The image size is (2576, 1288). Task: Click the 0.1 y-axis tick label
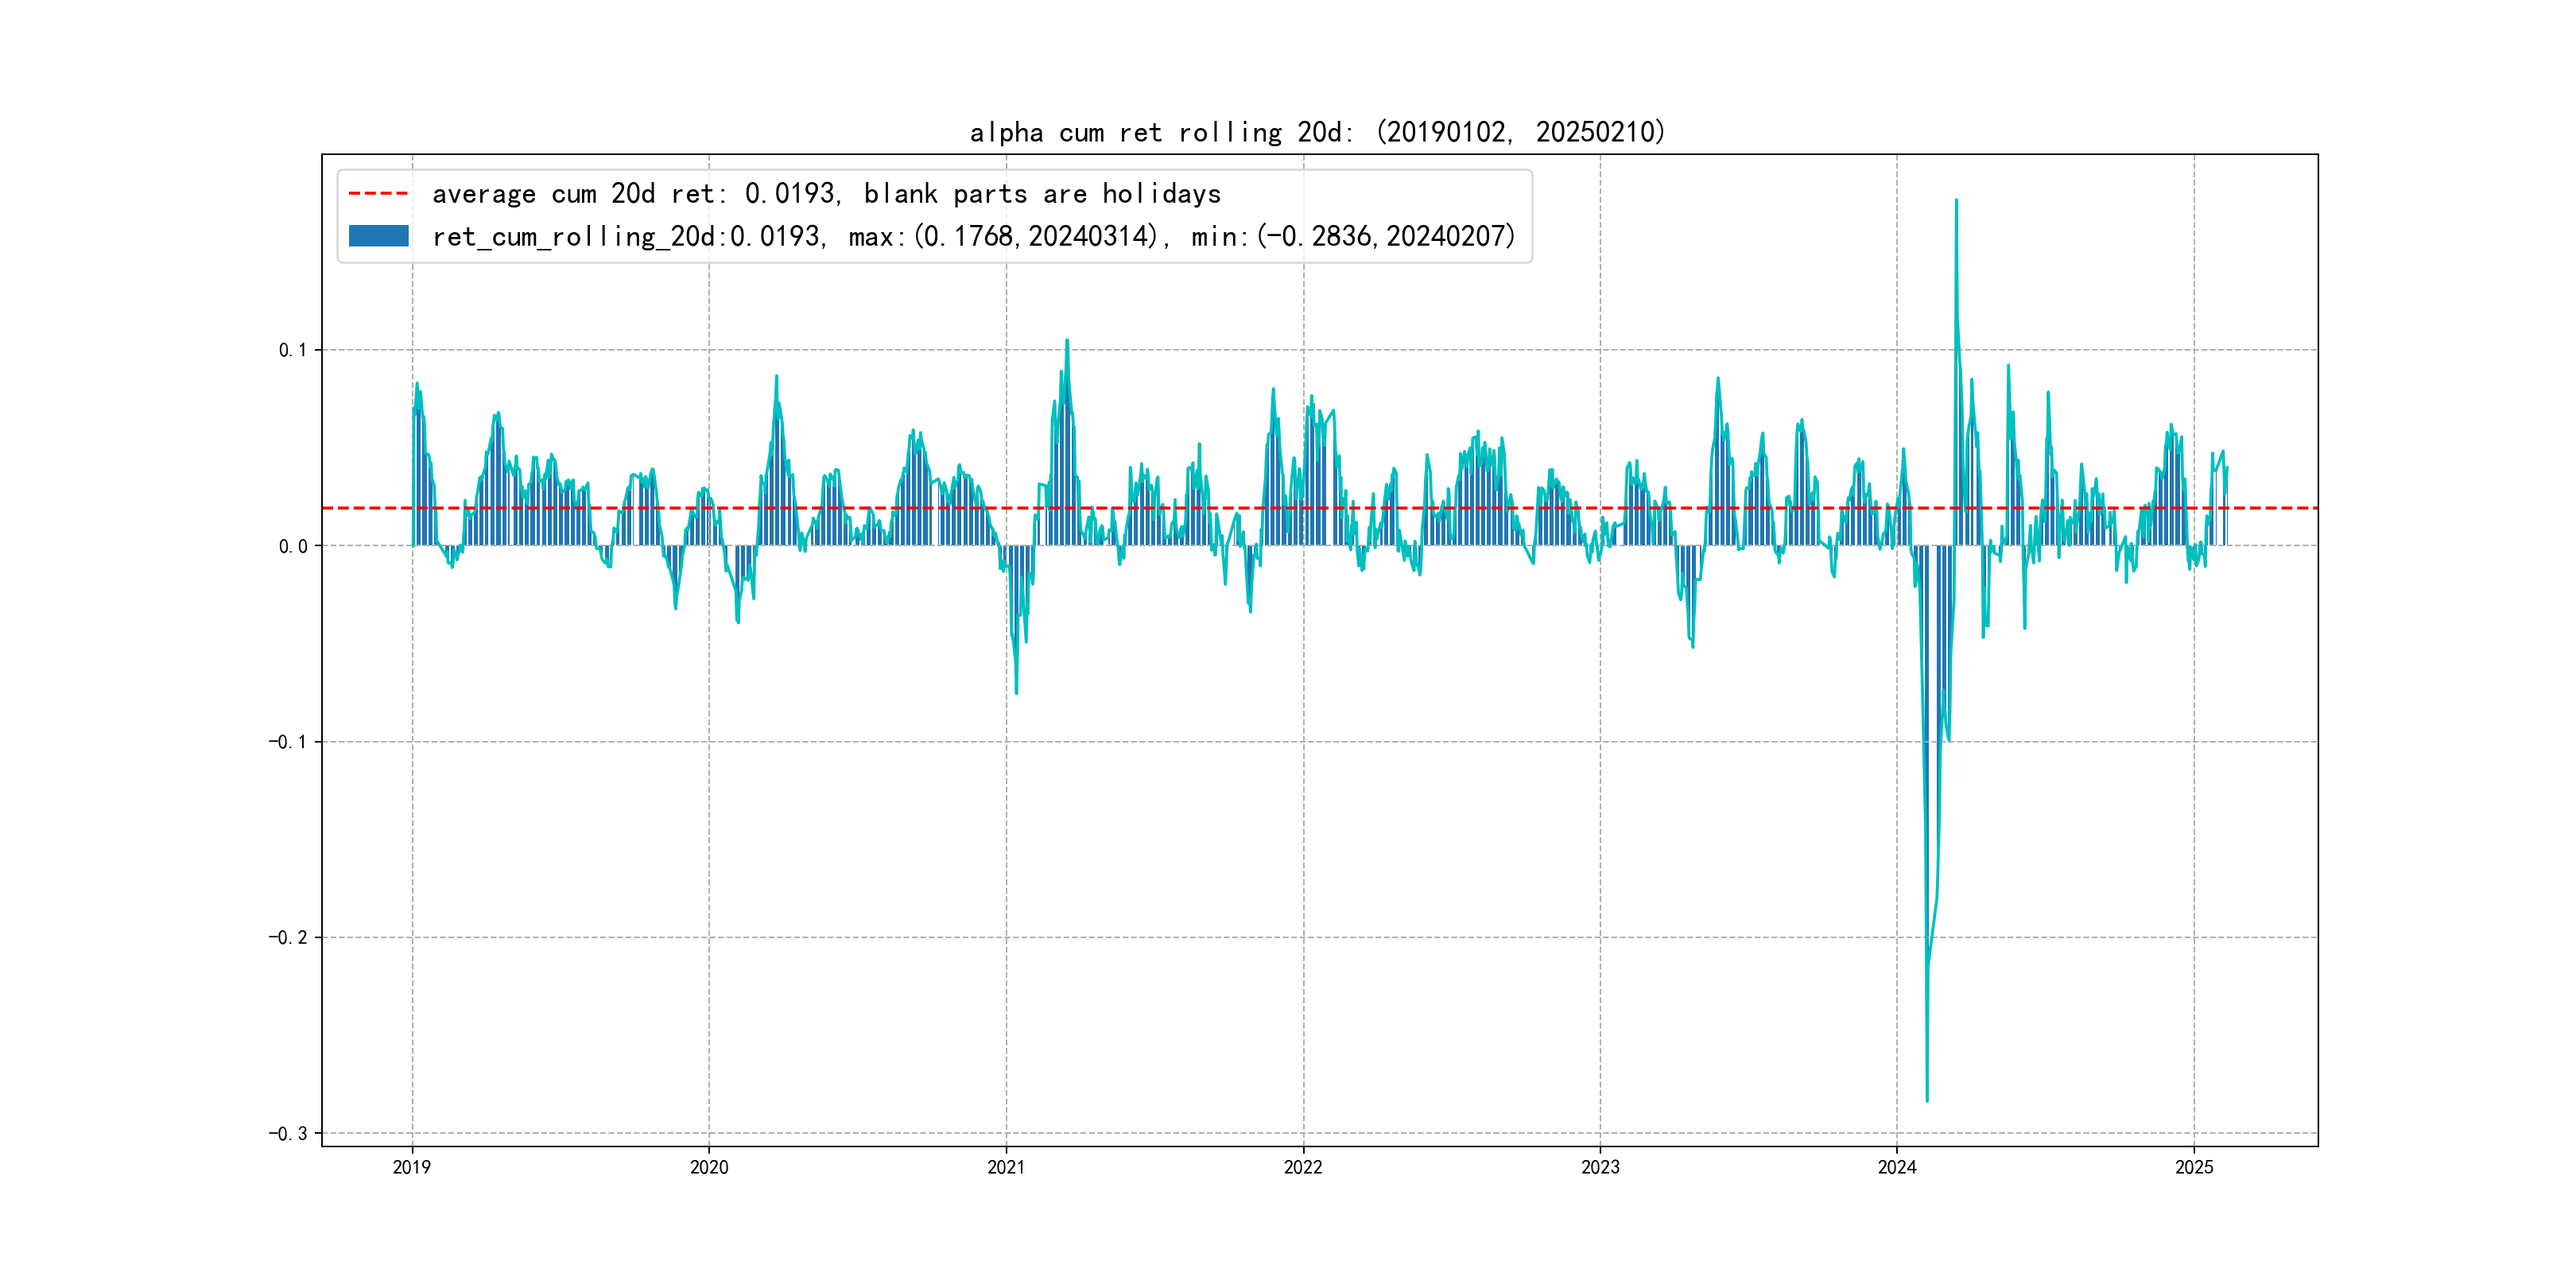pos(292,350)
